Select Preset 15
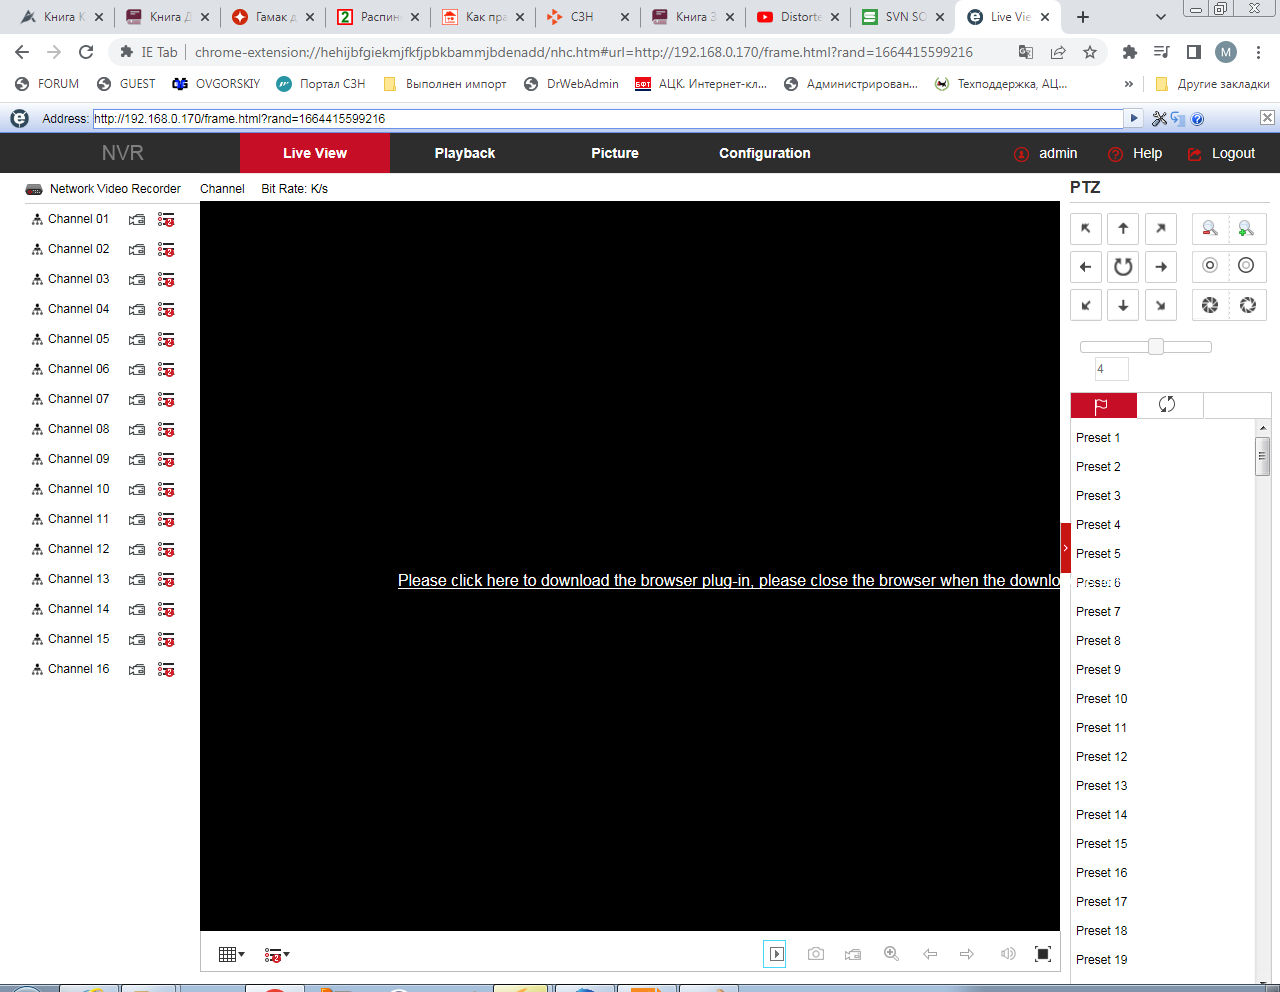 (x=1101, y=844)
